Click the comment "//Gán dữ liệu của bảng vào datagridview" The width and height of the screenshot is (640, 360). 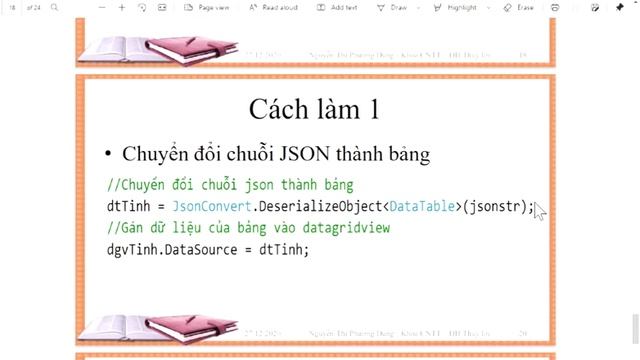click(x=249, y=228)
